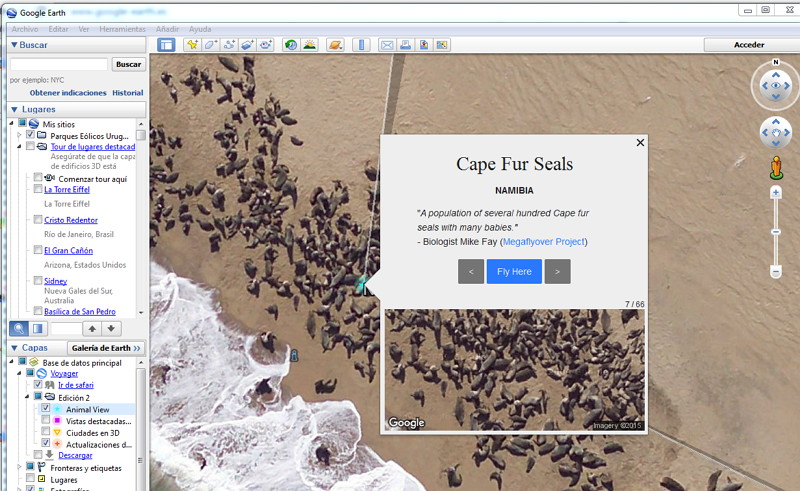This screenshot has width=800, height=491.
Task: Open the planet switcher icon
Action: (335, 45)
